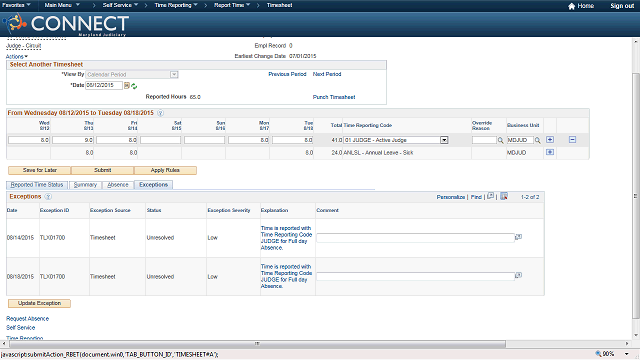Open help icon next to Exceptions heading
Image resolution: width=640 pixels, height=360 pixels.
(48, 197)
